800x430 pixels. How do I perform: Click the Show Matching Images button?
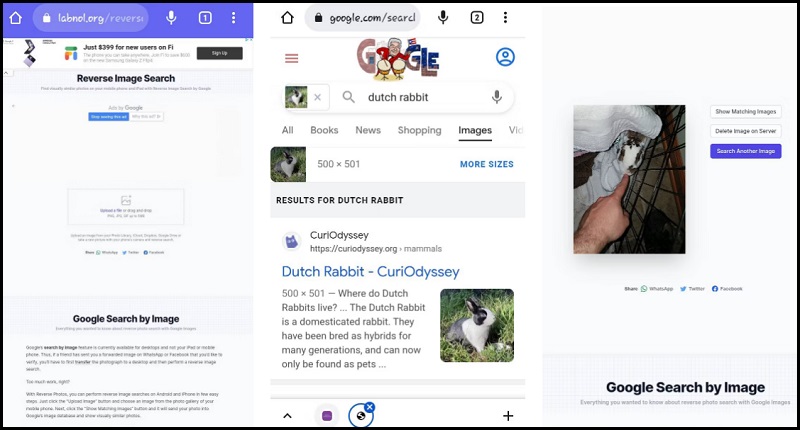pyautogui.click(x=745, y=112)
